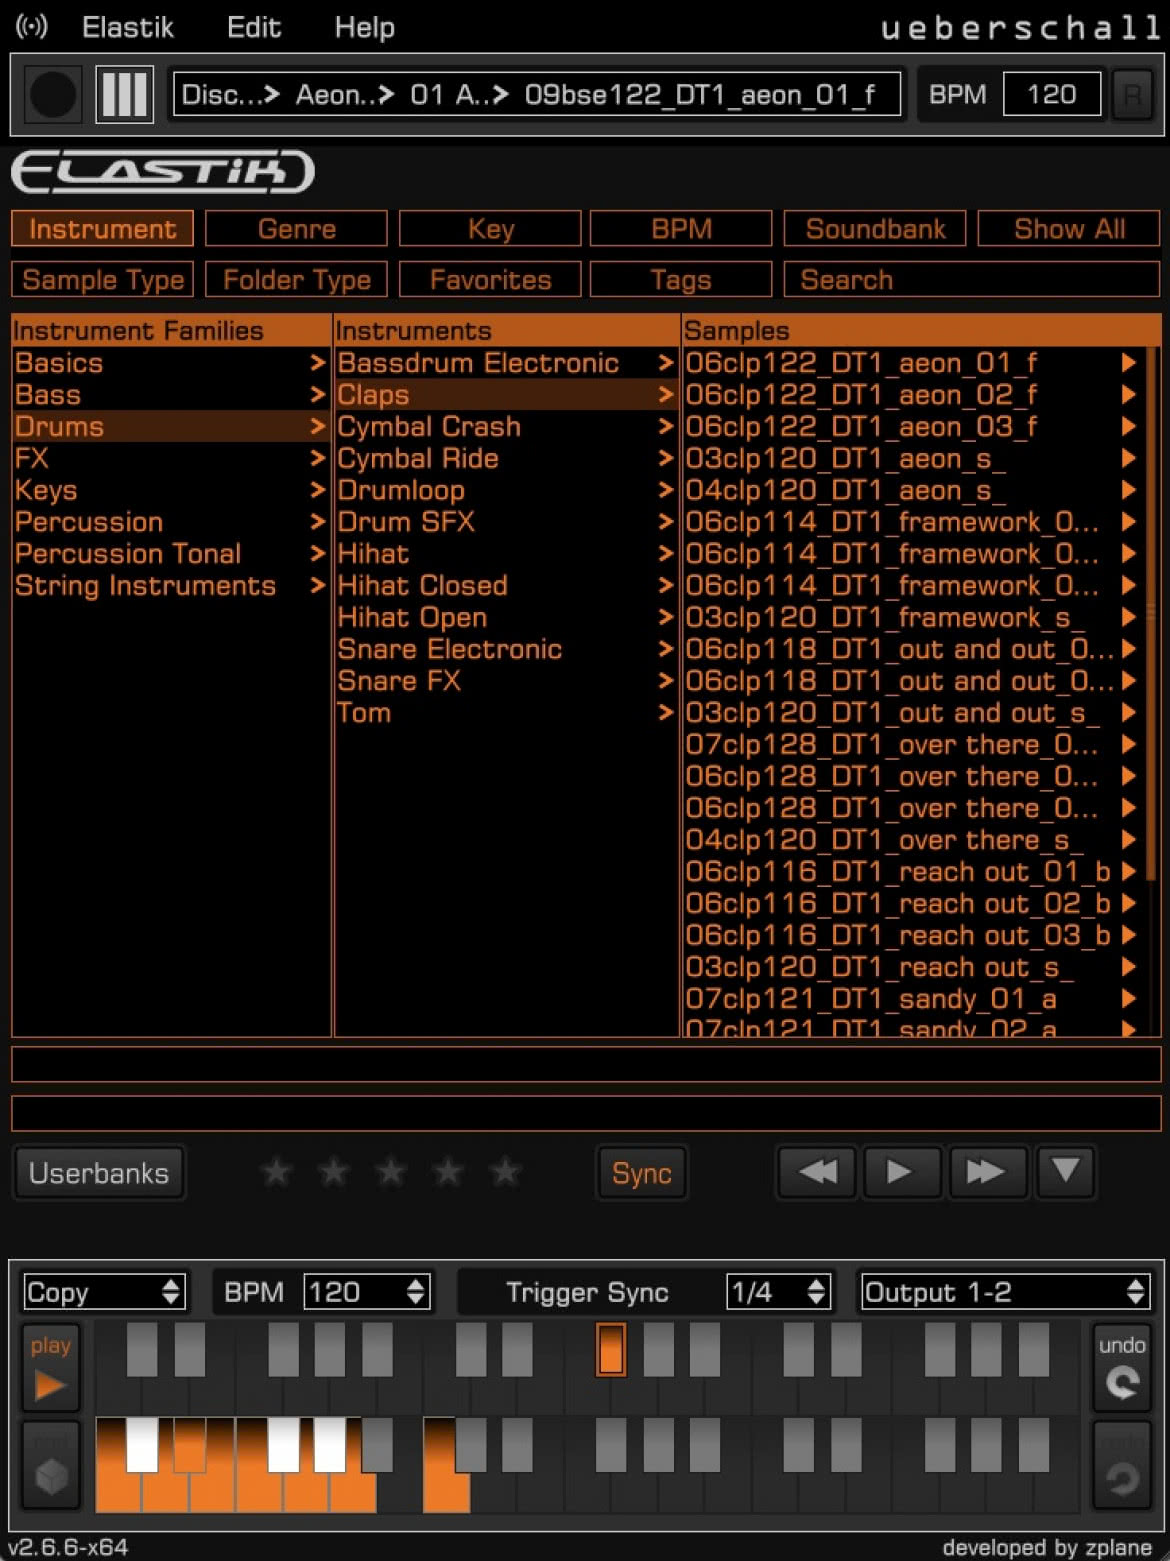Click the rewind transport button

818,1171
